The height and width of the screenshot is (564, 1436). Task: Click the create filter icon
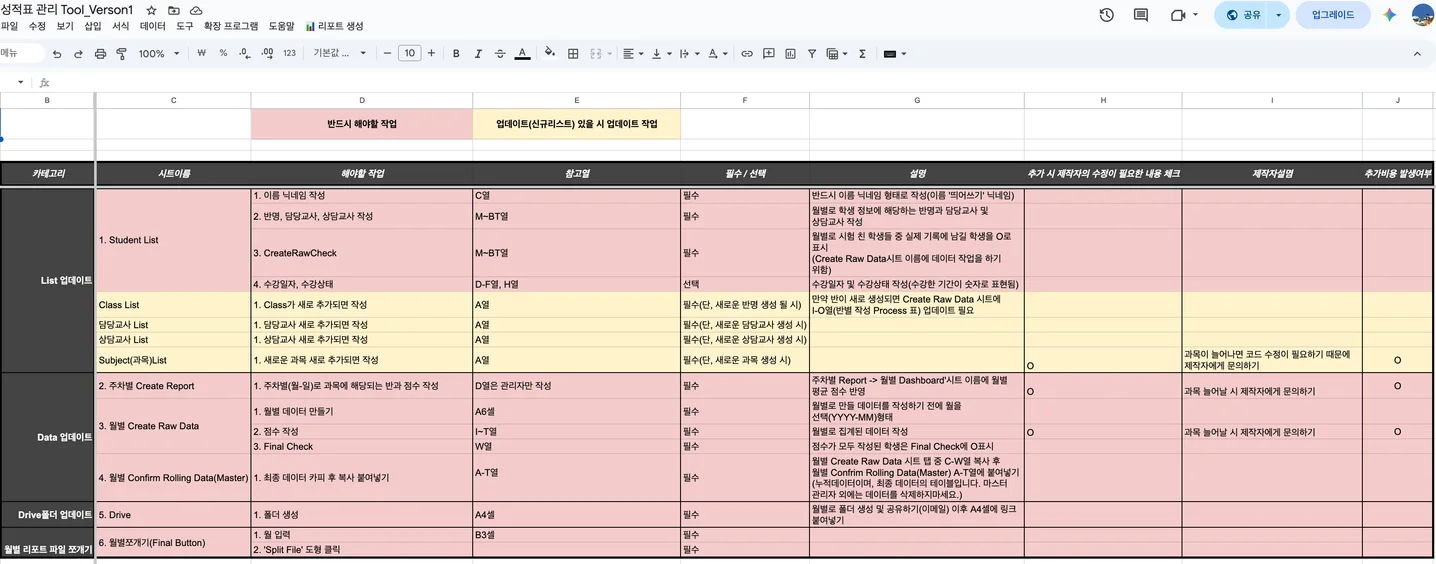tap(812, 54)
